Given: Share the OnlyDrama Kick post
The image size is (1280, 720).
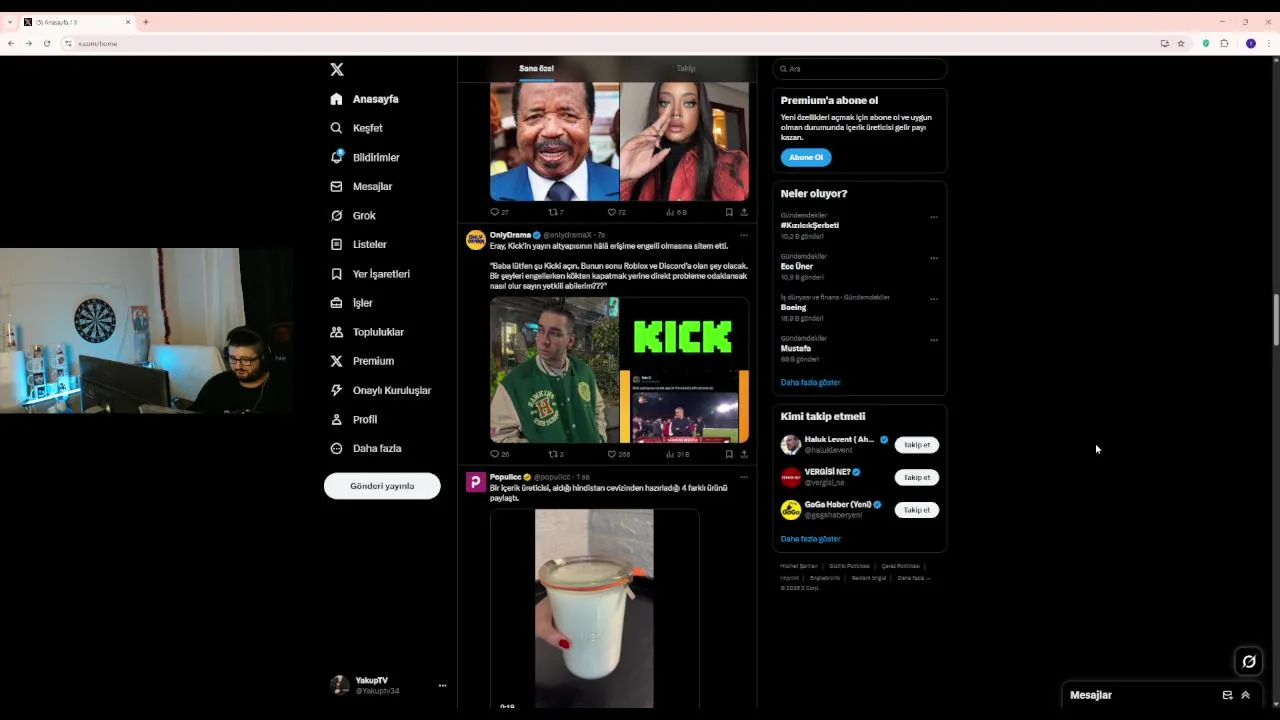Looking at the screenshot, I should [744, 454].
